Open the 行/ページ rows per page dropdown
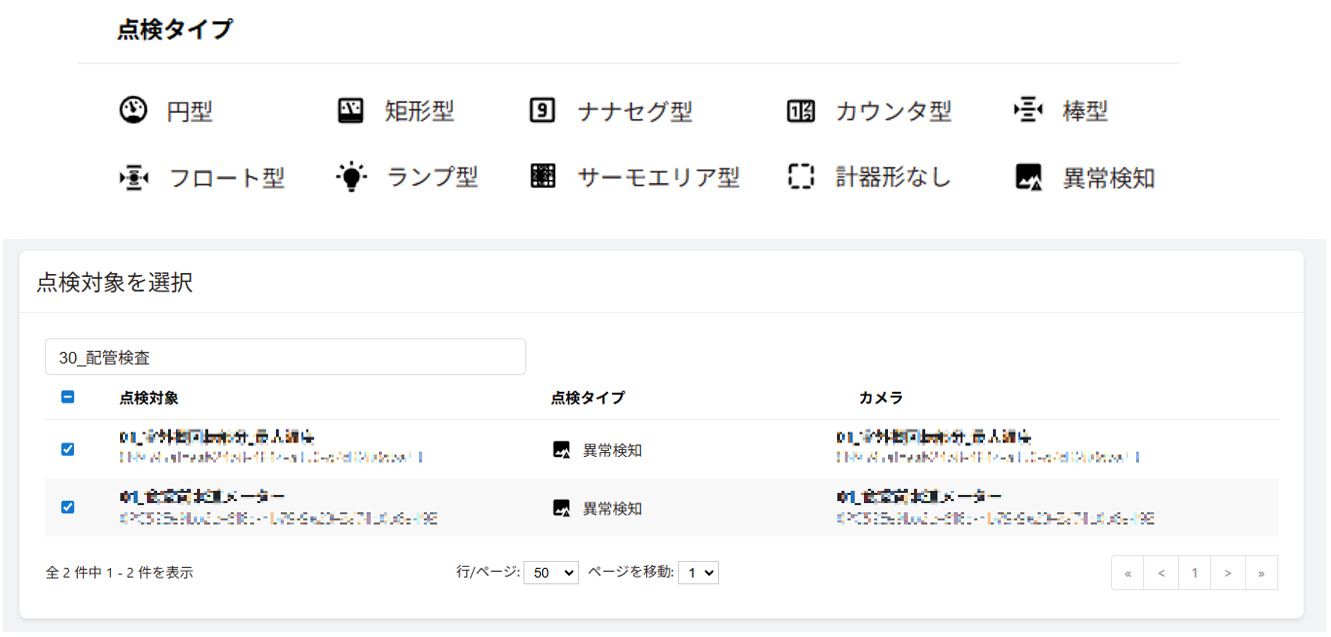This screenshot has height=637, width=1331. (x=551, y=573)
